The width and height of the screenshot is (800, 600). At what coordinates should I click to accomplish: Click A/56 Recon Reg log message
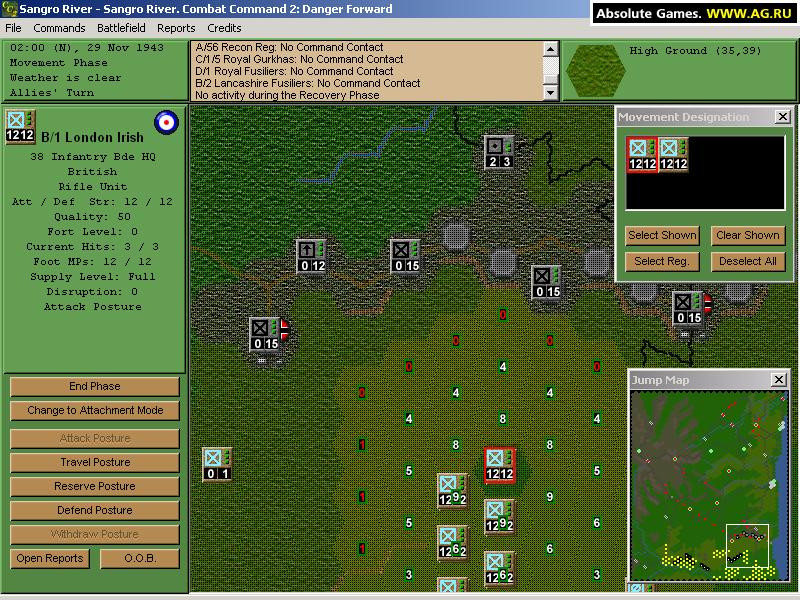point(289,47)
